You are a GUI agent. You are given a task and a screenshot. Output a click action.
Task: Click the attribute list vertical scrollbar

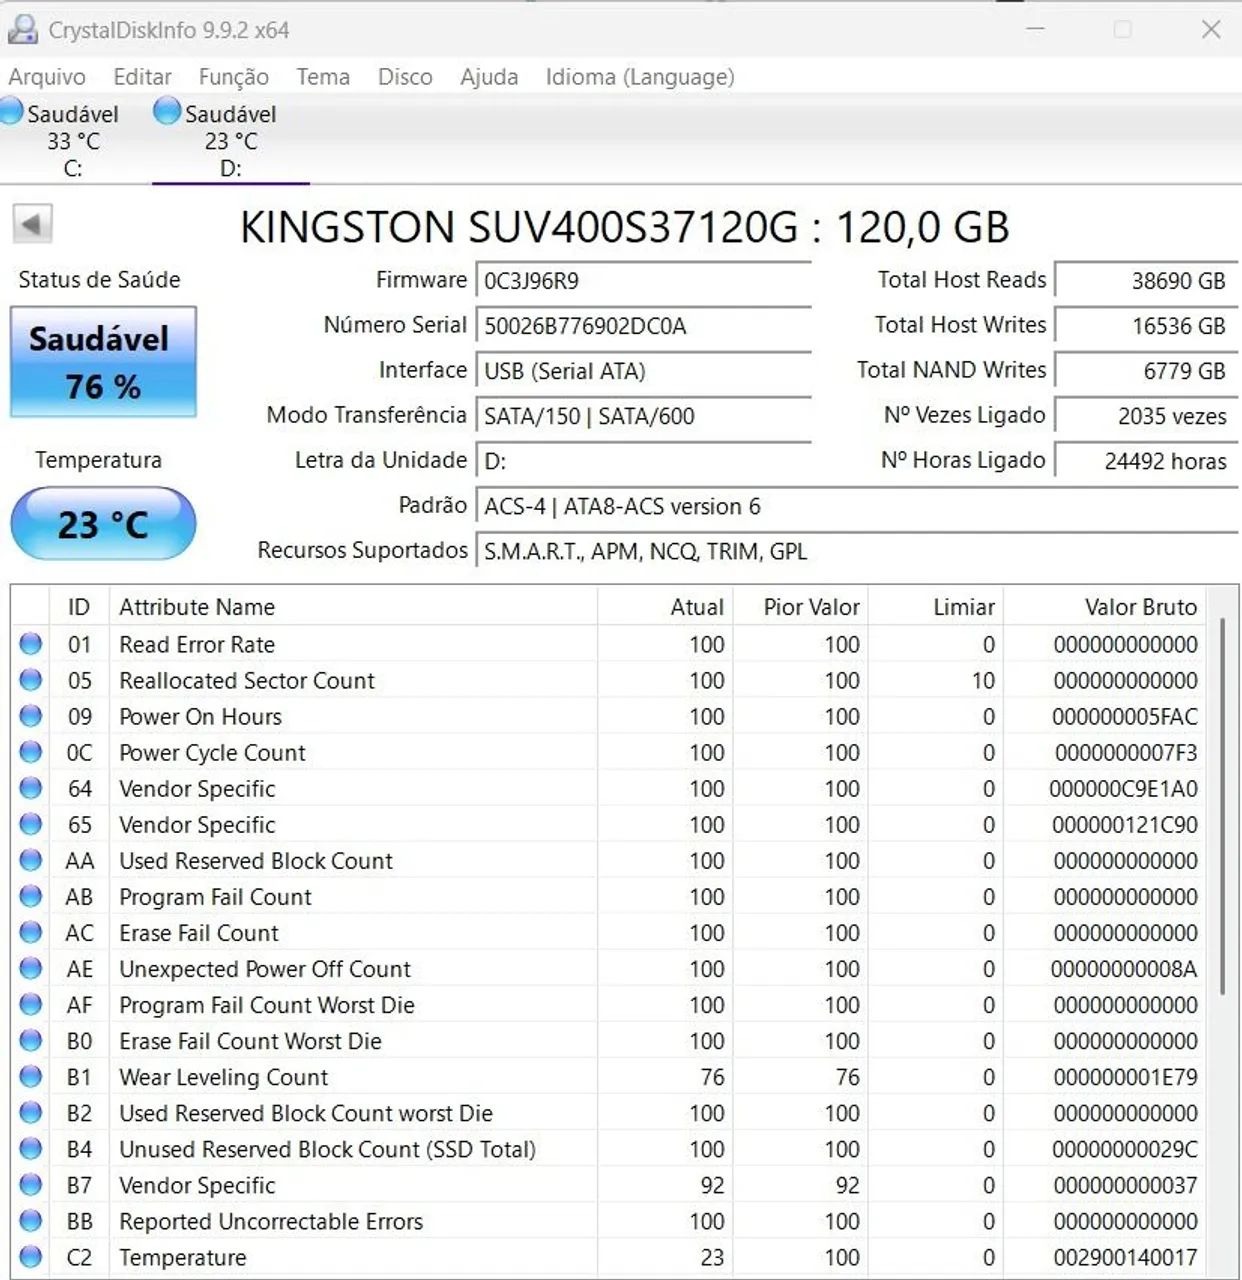click(x=1222, y=806)
